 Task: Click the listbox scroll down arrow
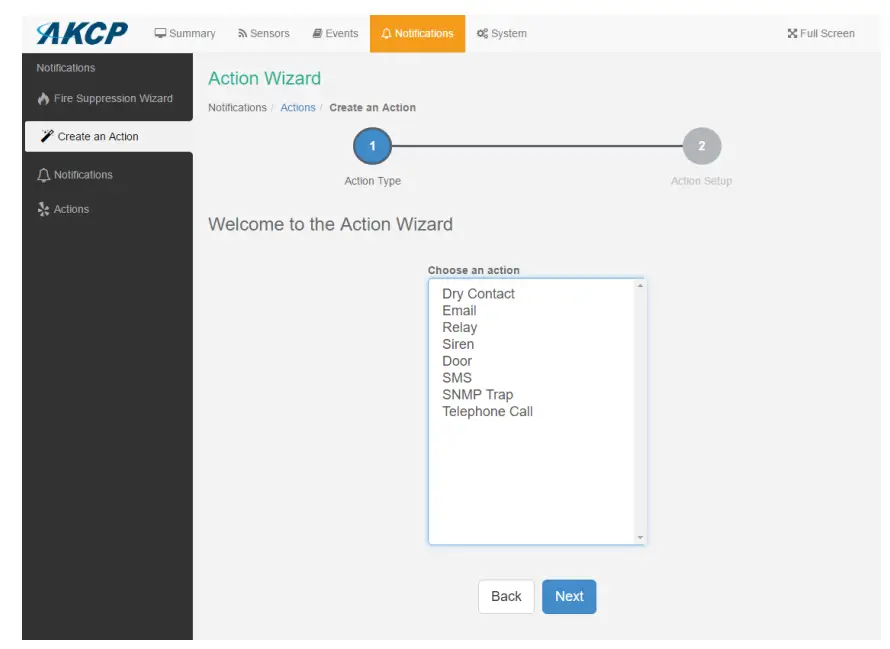coord(640,537)
